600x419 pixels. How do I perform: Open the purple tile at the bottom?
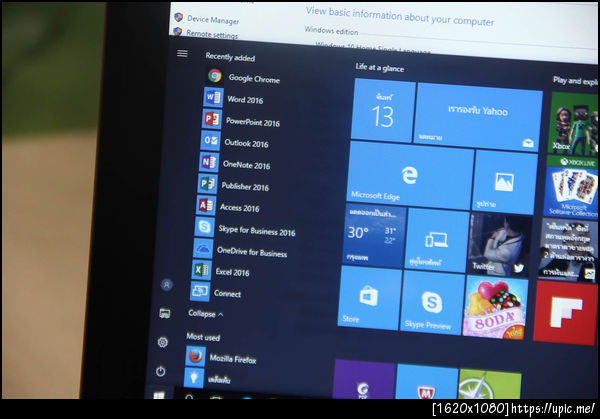click(x=364, y=379)
